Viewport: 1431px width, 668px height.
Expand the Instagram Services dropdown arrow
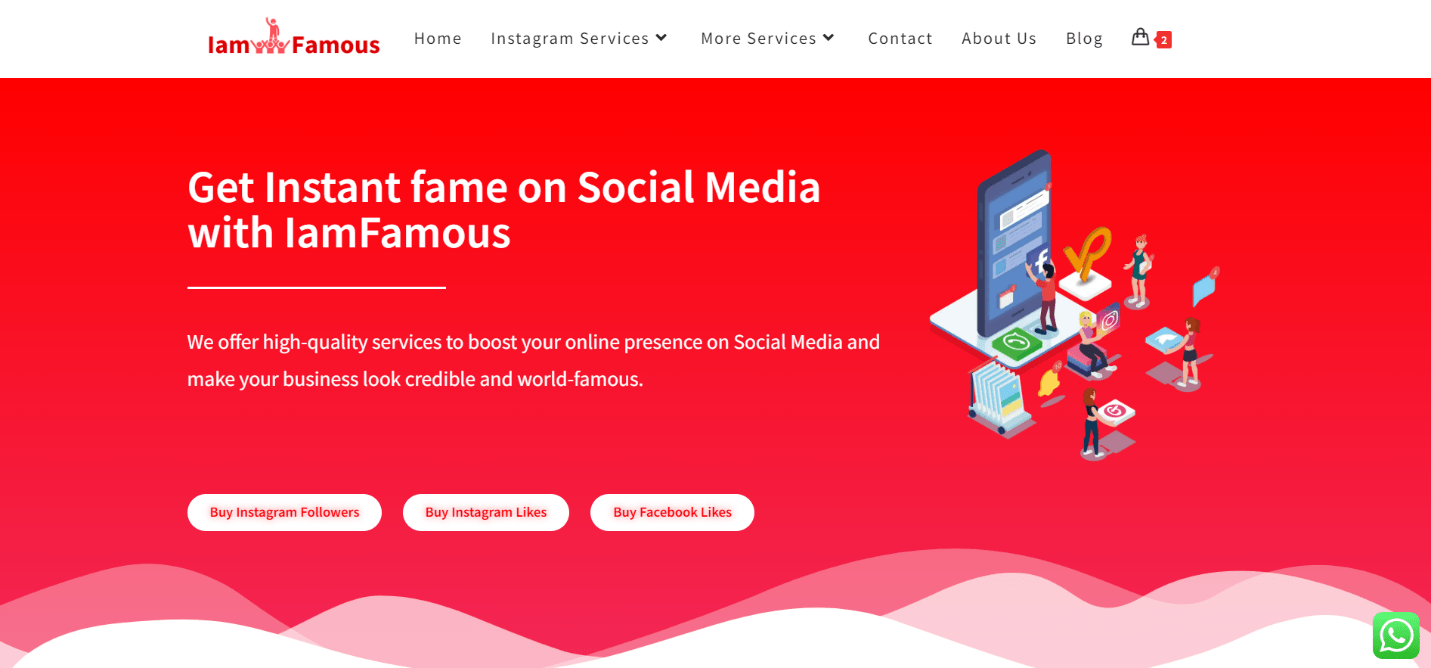660,38
